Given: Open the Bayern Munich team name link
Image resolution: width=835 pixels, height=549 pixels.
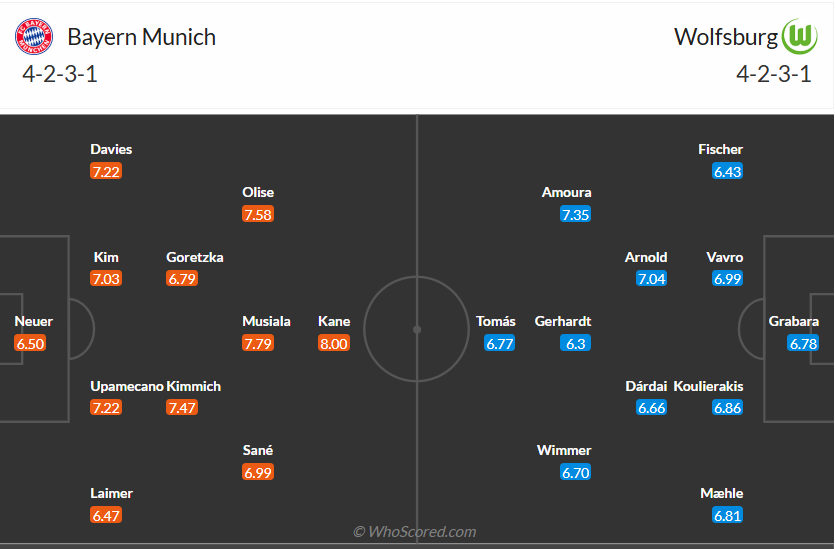Looking at the screenshot, I should [x=141, y=38].
